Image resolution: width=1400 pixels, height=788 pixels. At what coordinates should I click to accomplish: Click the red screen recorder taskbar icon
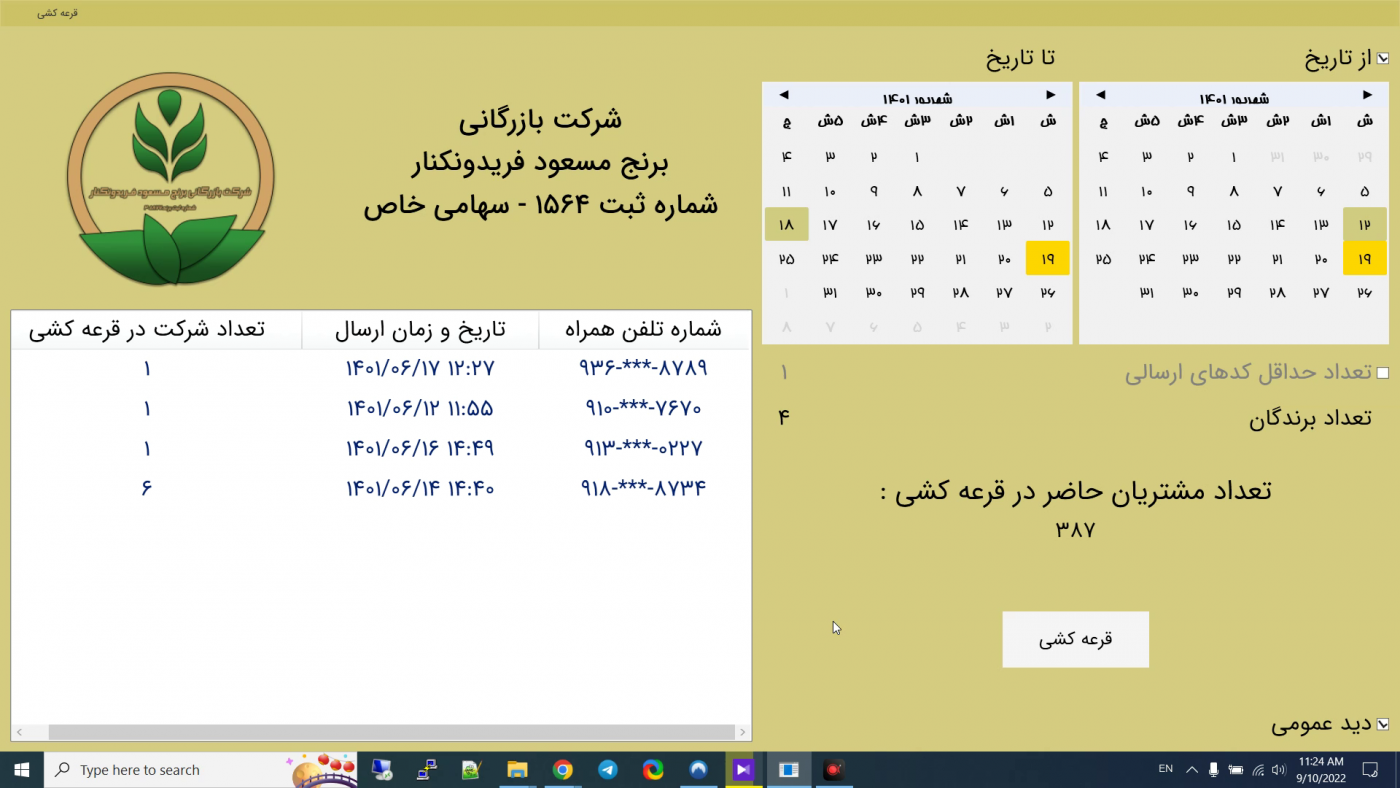[x=833, y=769]
